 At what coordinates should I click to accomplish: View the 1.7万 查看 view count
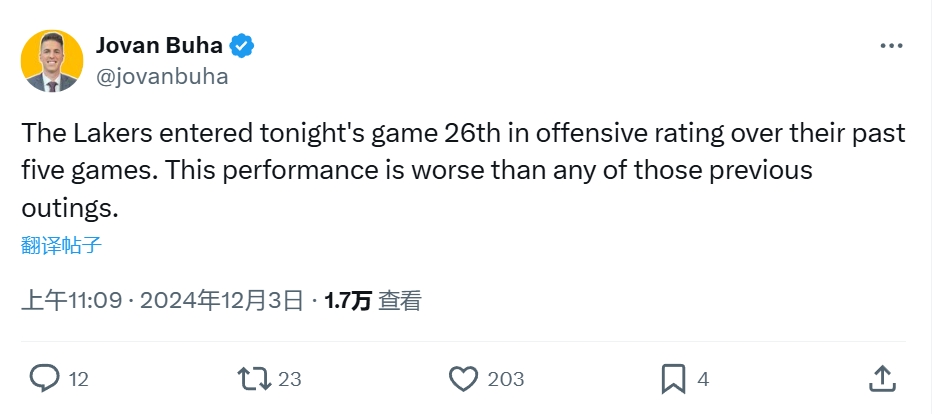(x=373, y=299)
